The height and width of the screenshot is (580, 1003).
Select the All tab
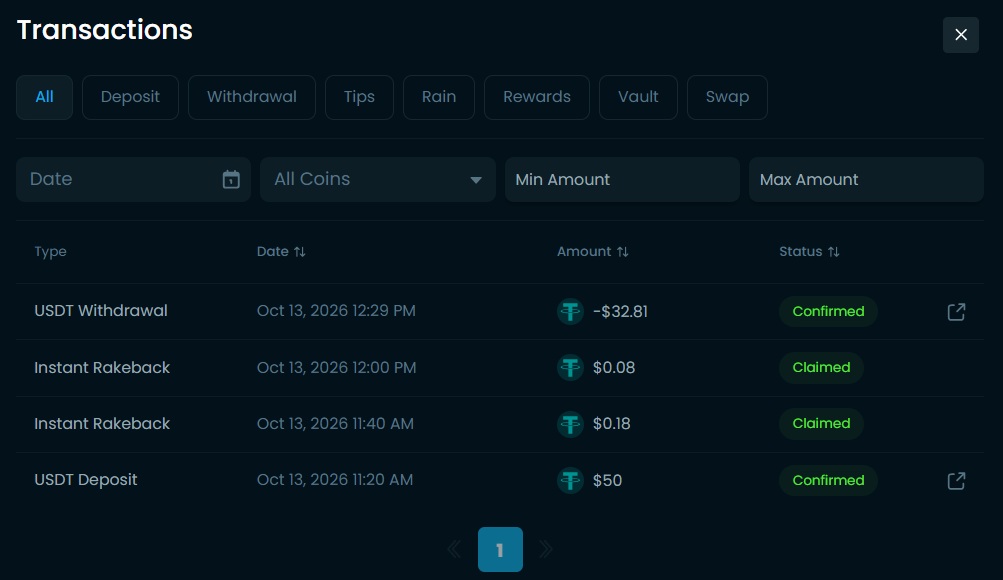click(x=44, y=97)
